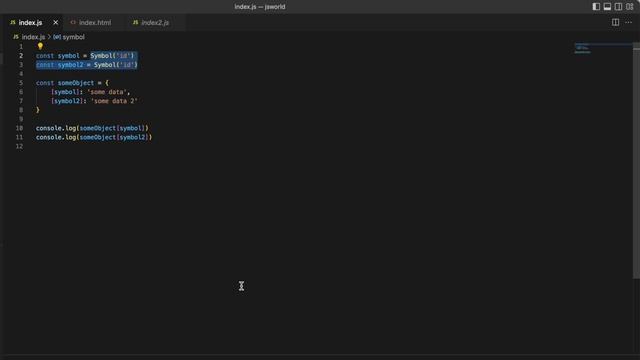Viewport: 640px width, 360px height.
Task: Toggle the secondary sidebar layout icon
Action: (618, 7)
